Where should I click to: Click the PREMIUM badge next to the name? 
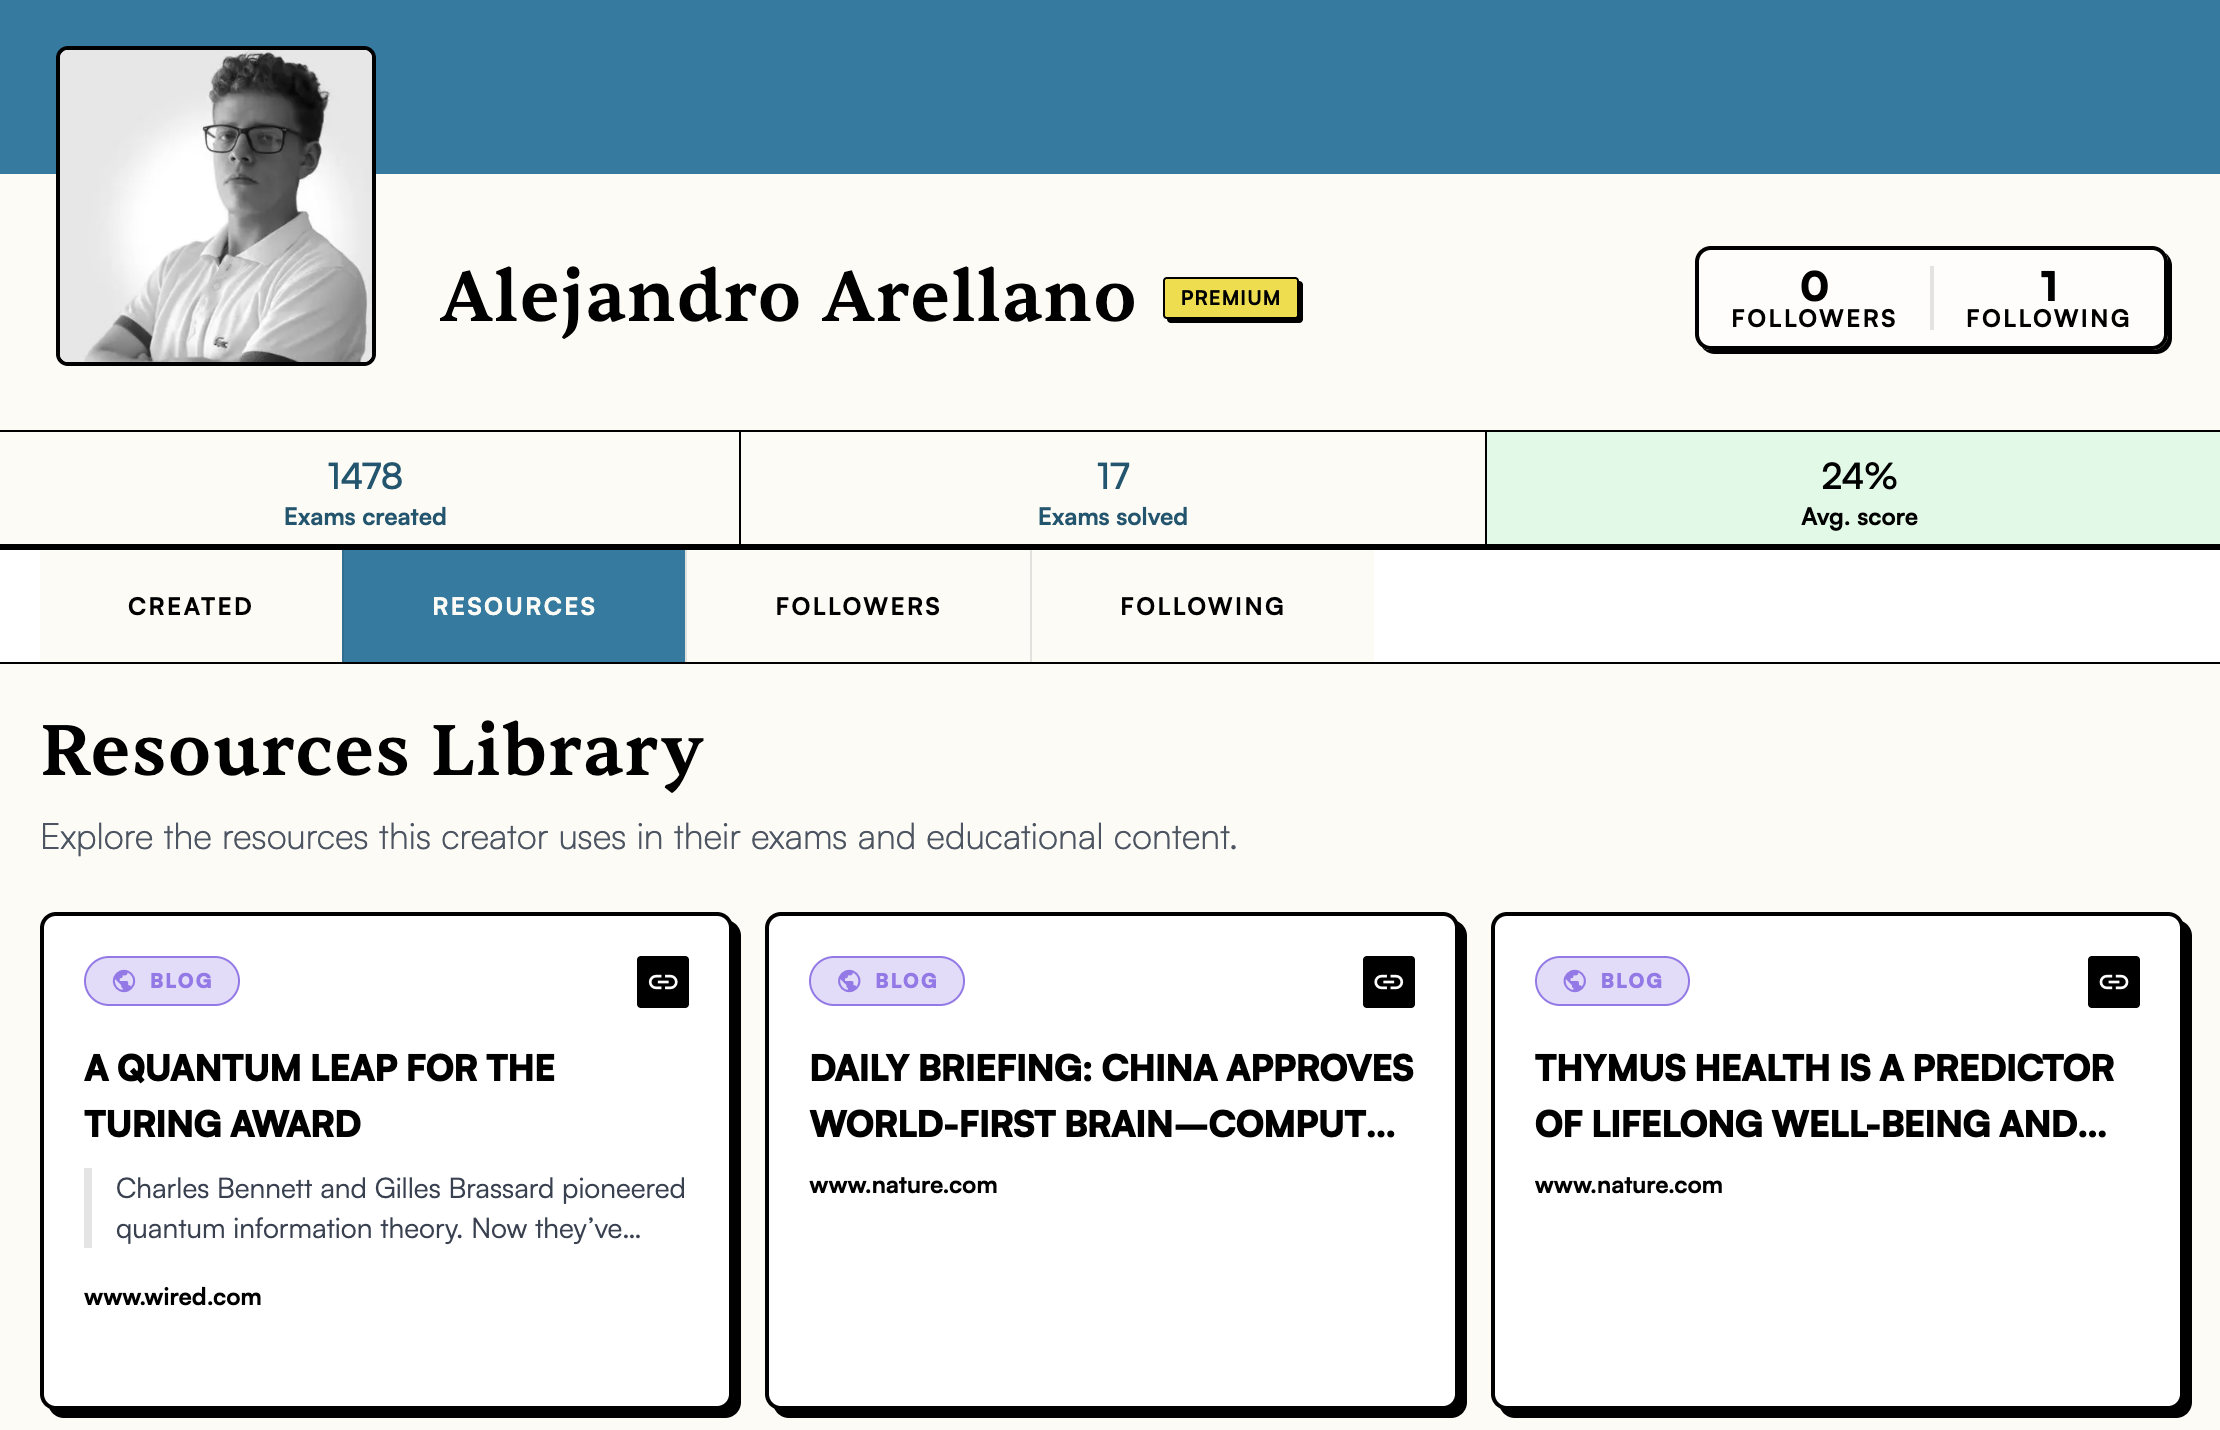click(x=1232, y=297)
